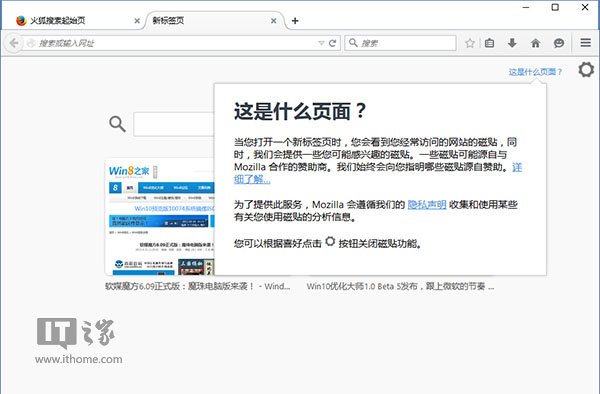Close the 新标签页 tab
The width and height of the screenshot is (600, 394).
tap(273, 21)
